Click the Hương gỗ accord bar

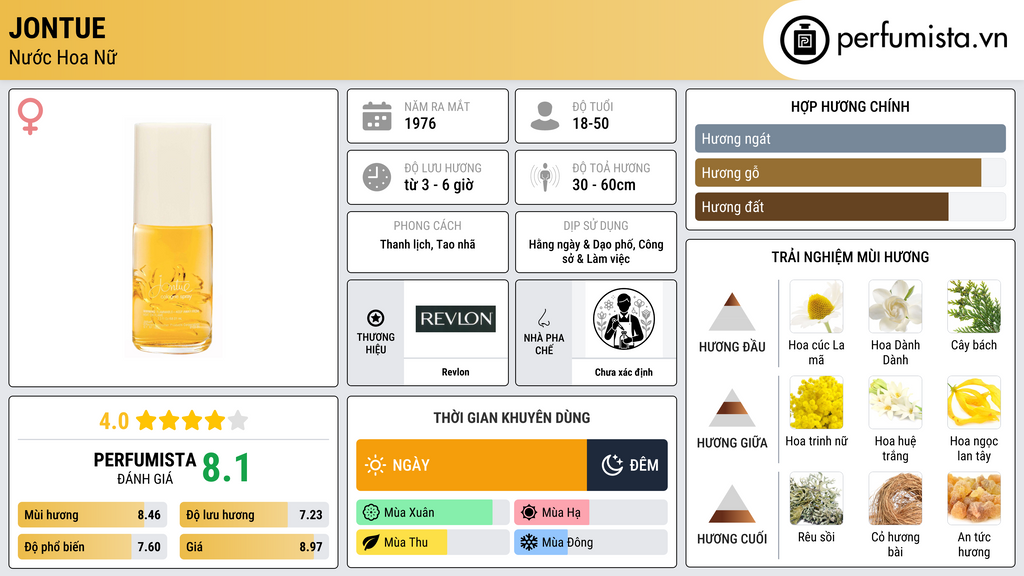[x=850, y=172]
